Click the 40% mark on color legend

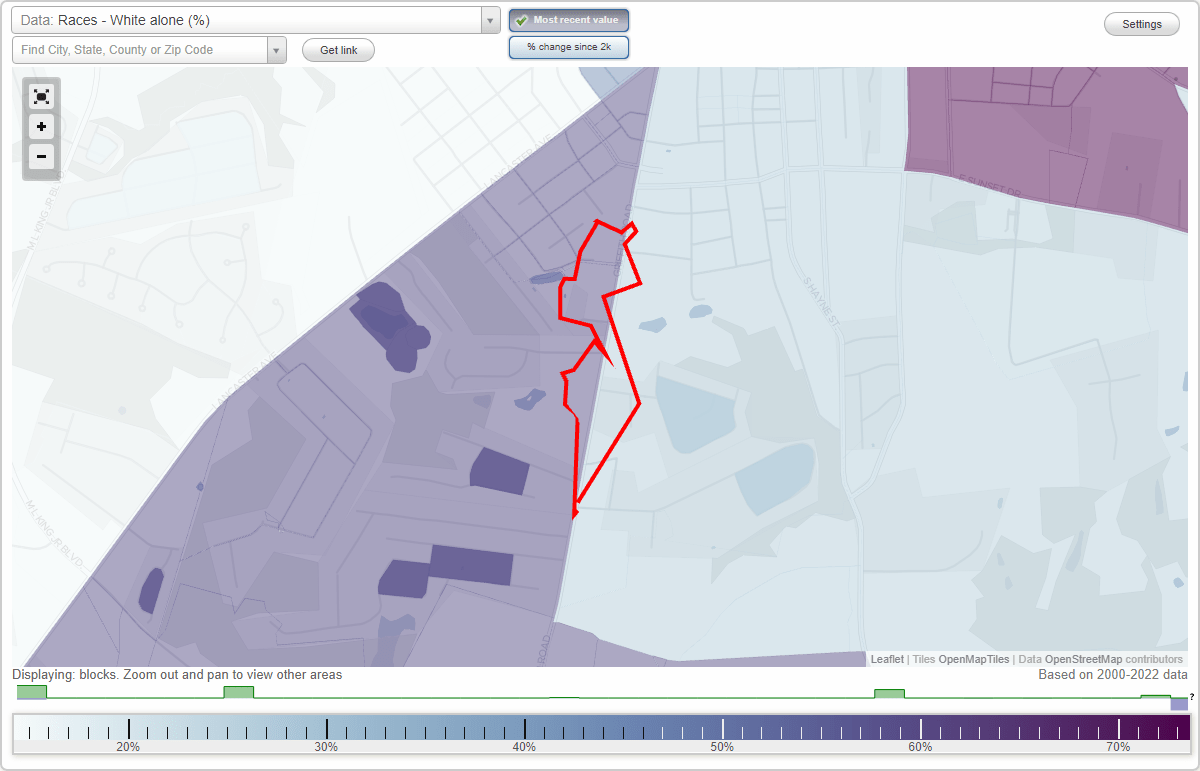[525, 747]
